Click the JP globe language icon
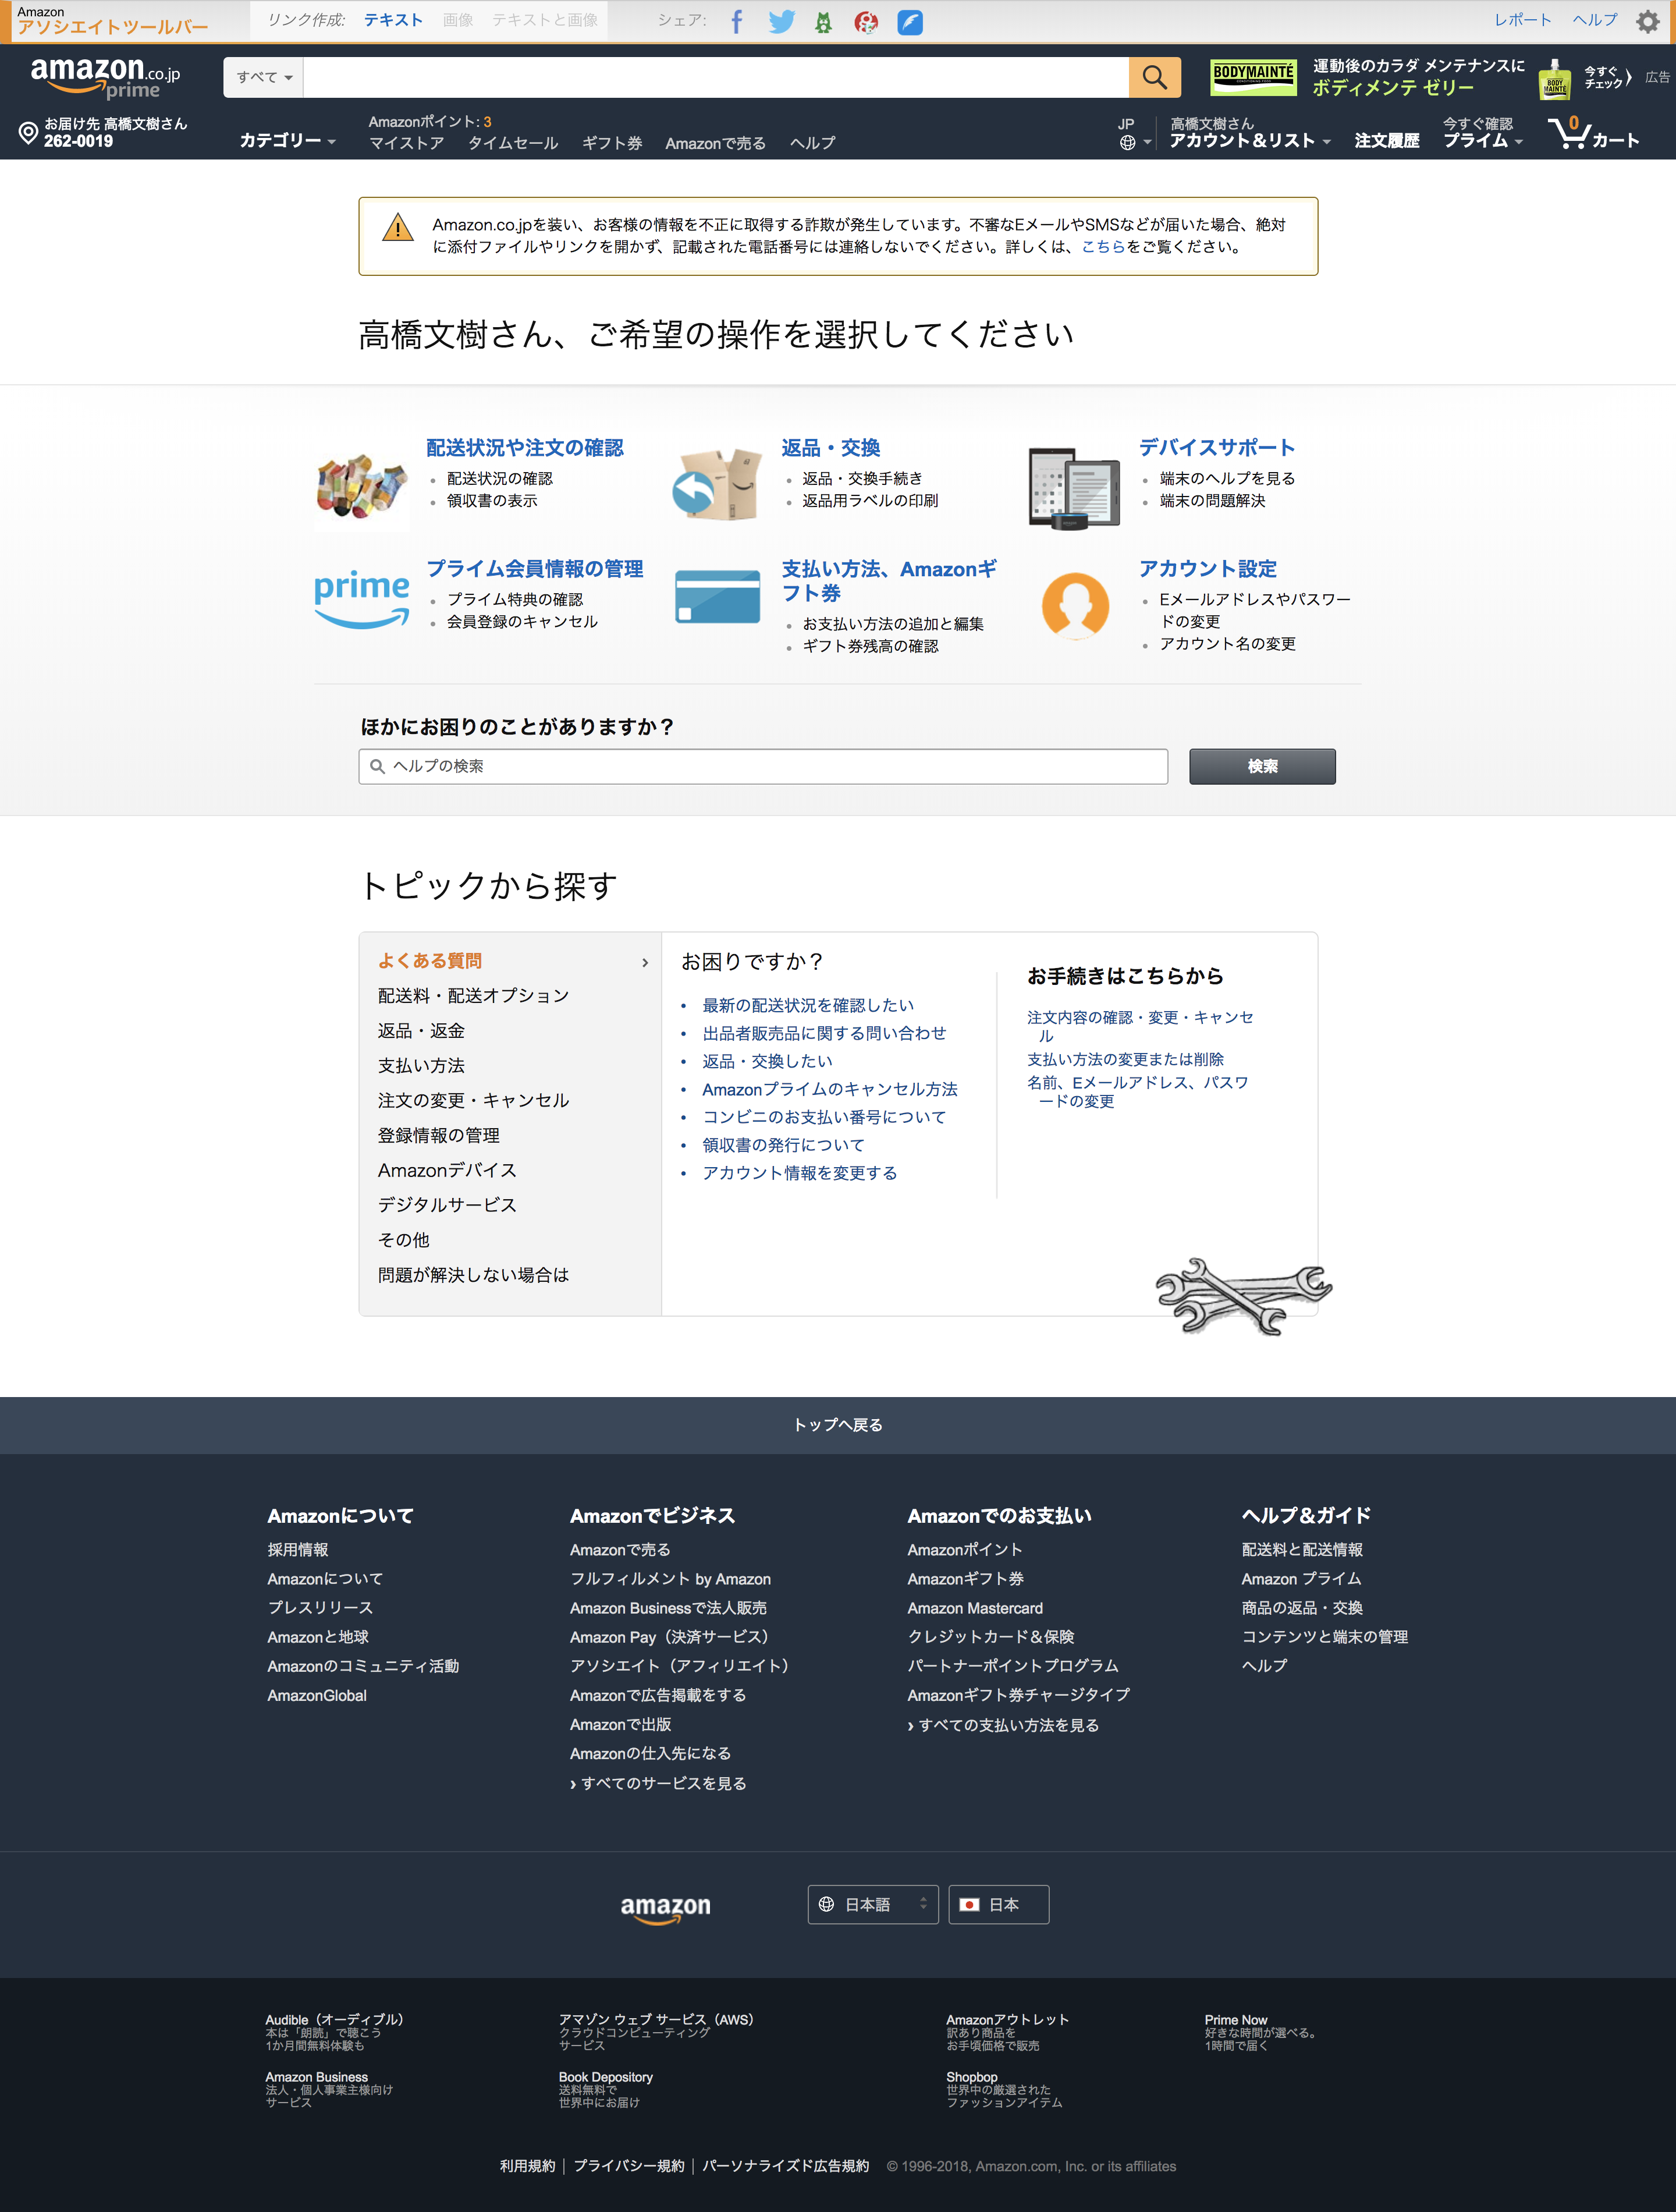The width and height of the screenshot is (1676, 2212). tap(1133, 133)
